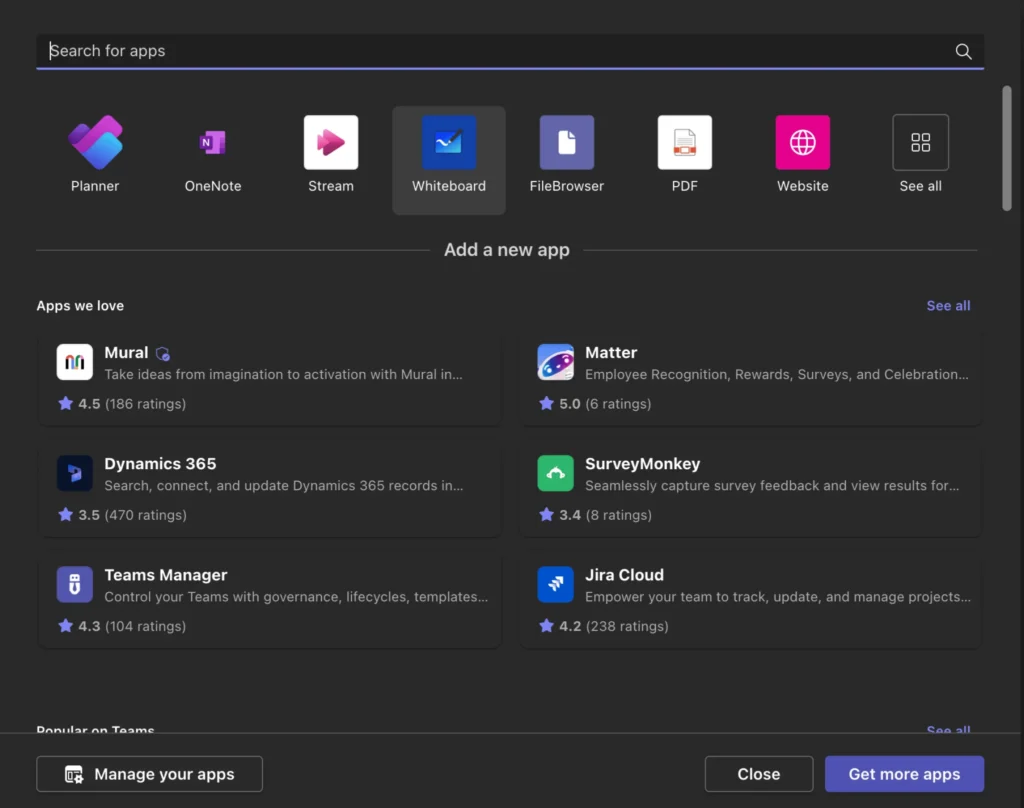The height and width of the screenshot is (808, 1024).
Task: Choose the Stream app icon
Action: (x=331, y=143)
